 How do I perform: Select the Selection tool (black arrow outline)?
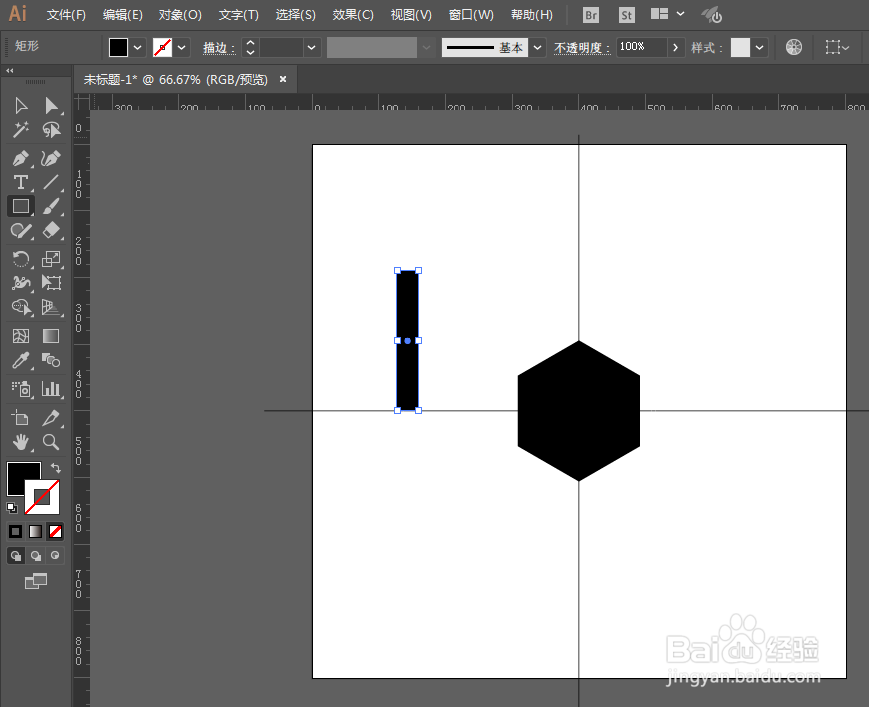[x=21, y=105]
